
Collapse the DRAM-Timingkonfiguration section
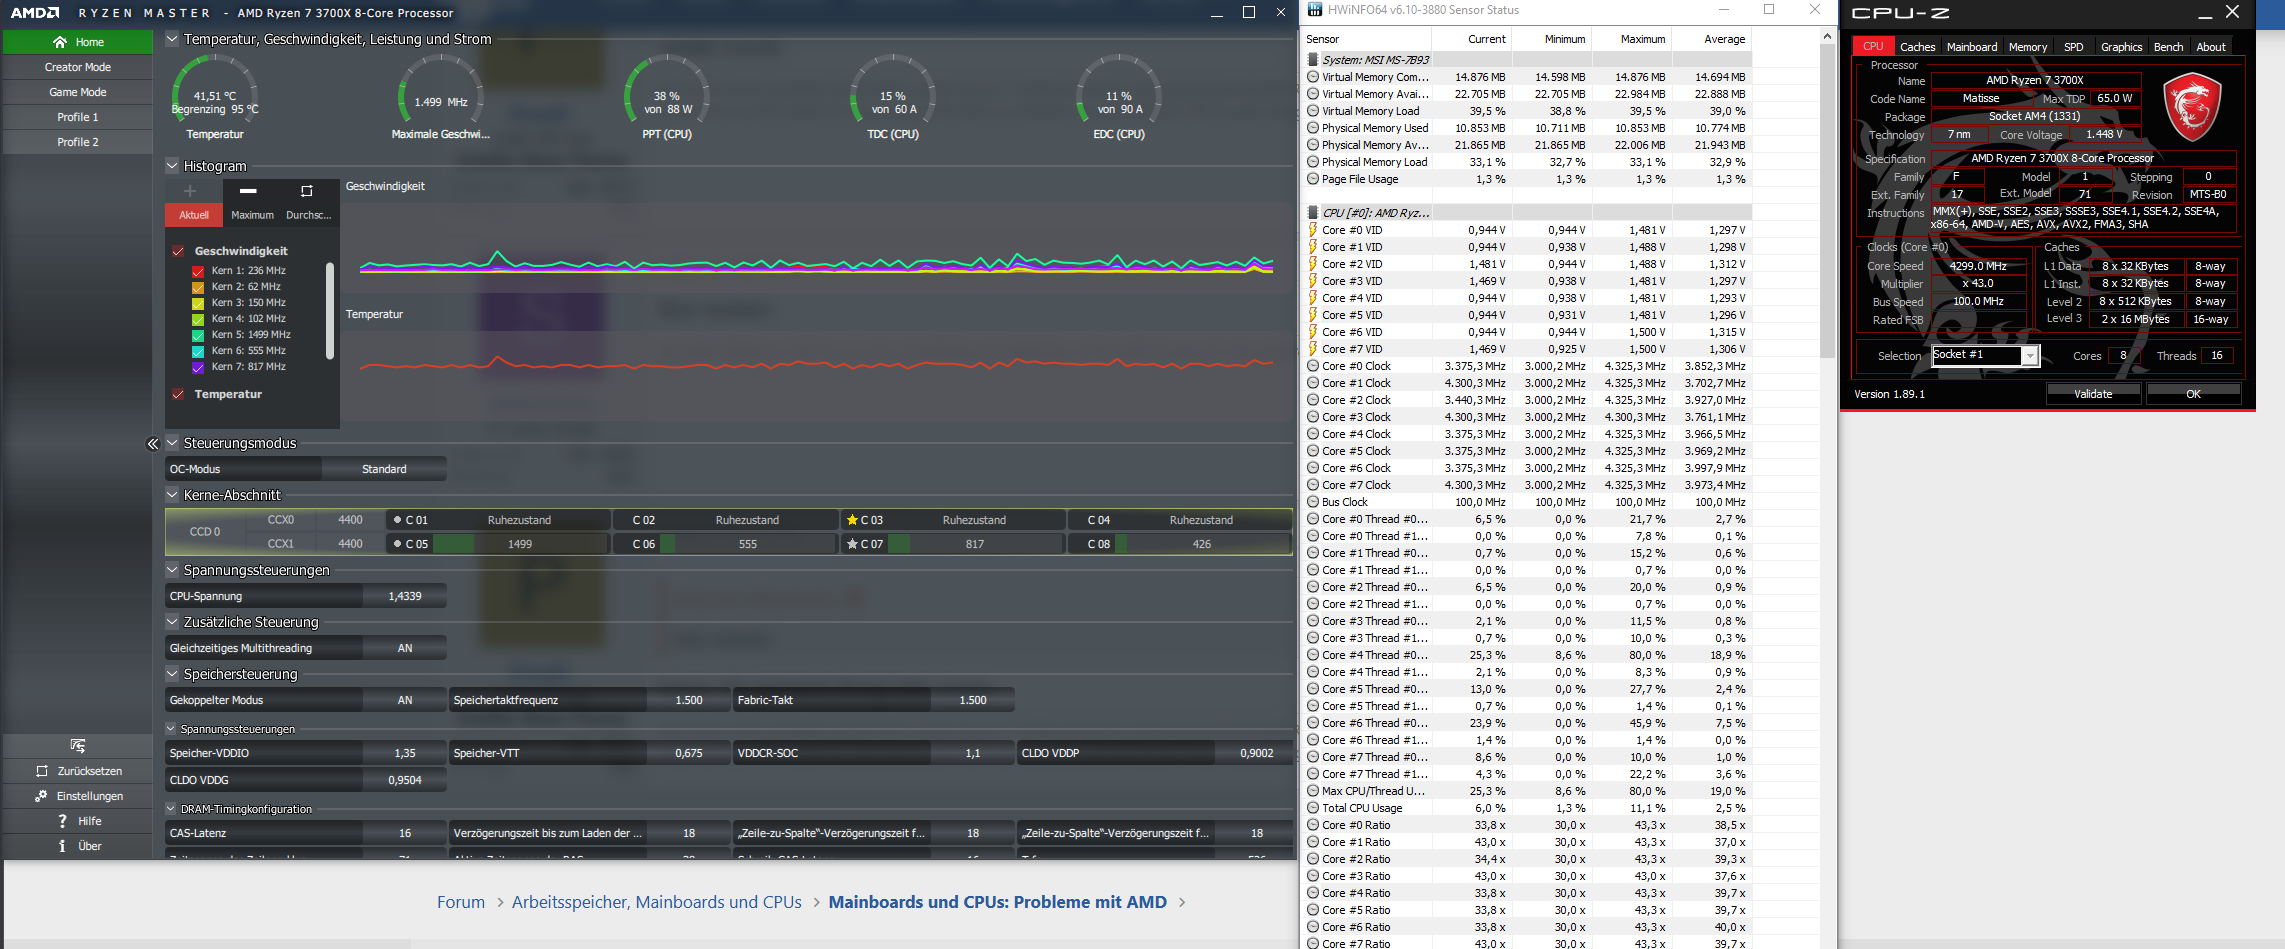point(171,809)
